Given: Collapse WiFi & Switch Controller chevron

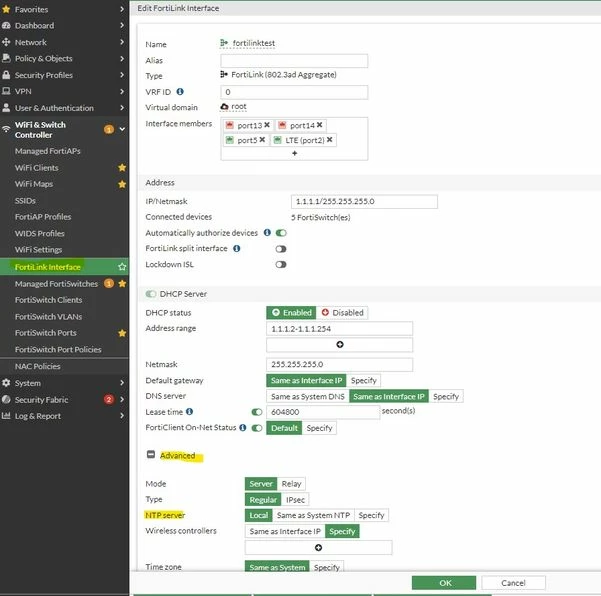Looking at the screenshot, I should click(x=122, y=129).
